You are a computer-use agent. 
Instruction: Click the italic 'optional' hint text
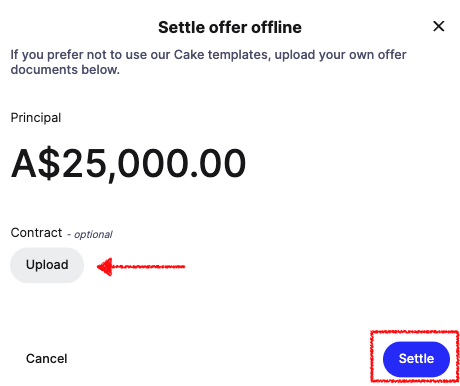93,234
